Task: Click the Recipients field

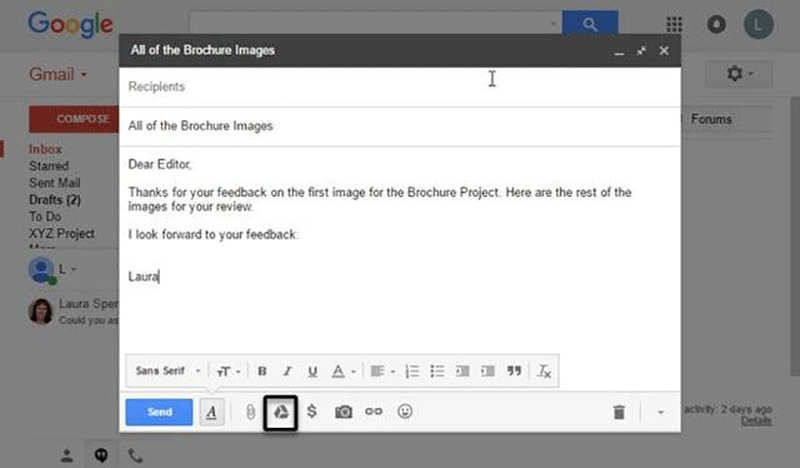Action: coord(400,87)
